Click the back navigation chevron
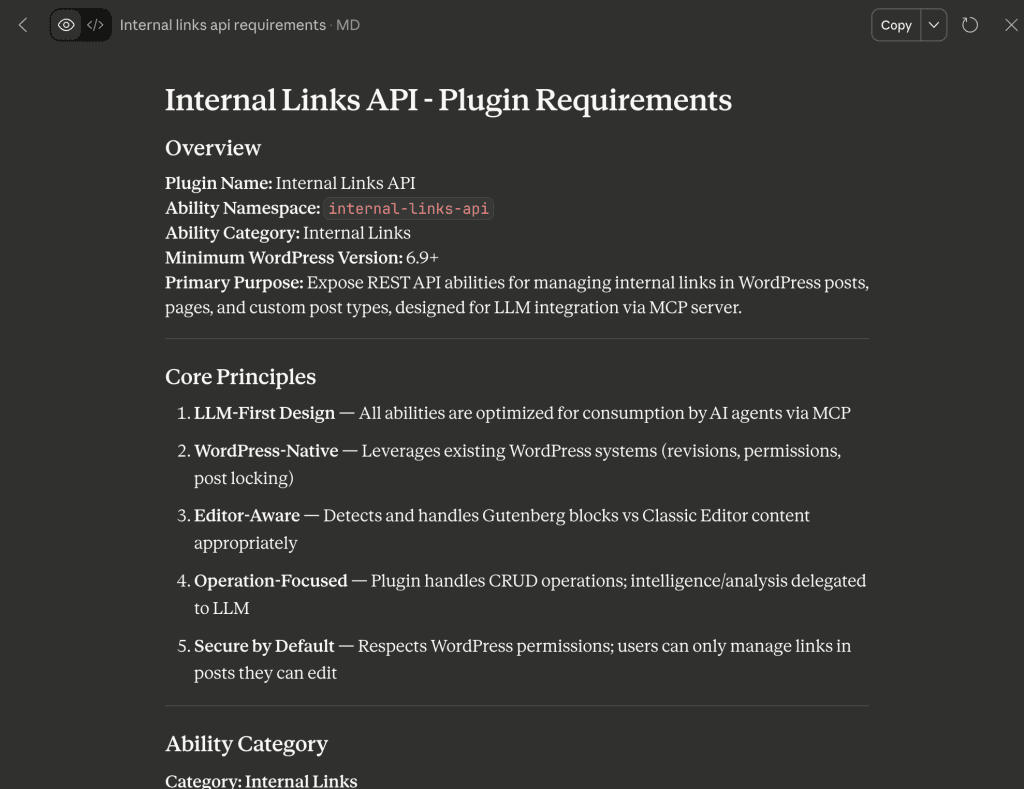The width and height of the screenshot is (1024, 789). (x=22, y=25)
